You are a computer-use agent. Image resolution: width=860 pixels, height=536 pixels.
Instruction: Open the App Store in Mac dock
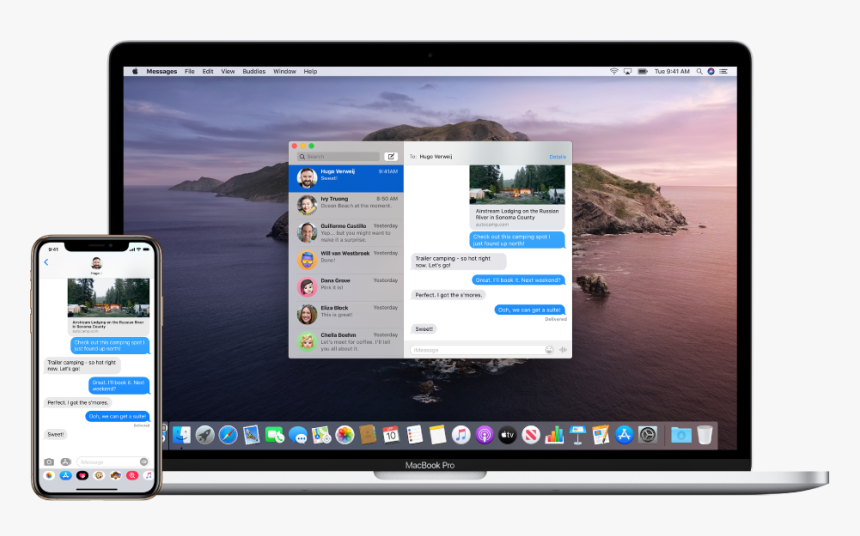[x=624, y=435]
